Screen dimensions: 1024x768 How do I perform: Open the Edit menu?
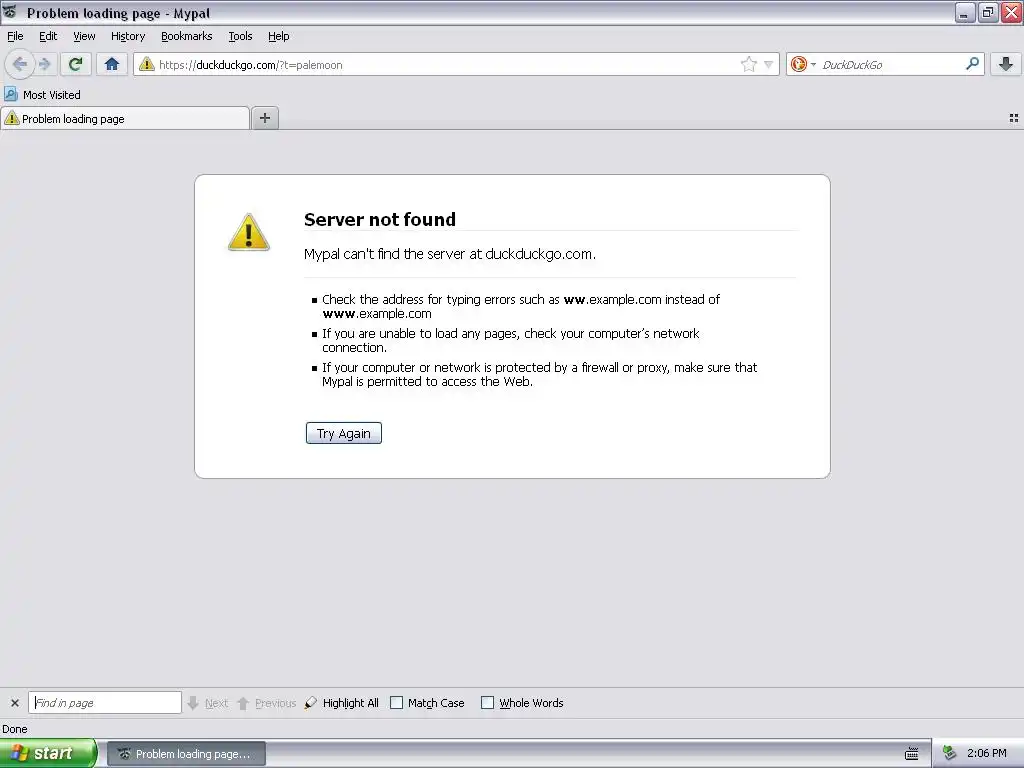click(48, 36)
